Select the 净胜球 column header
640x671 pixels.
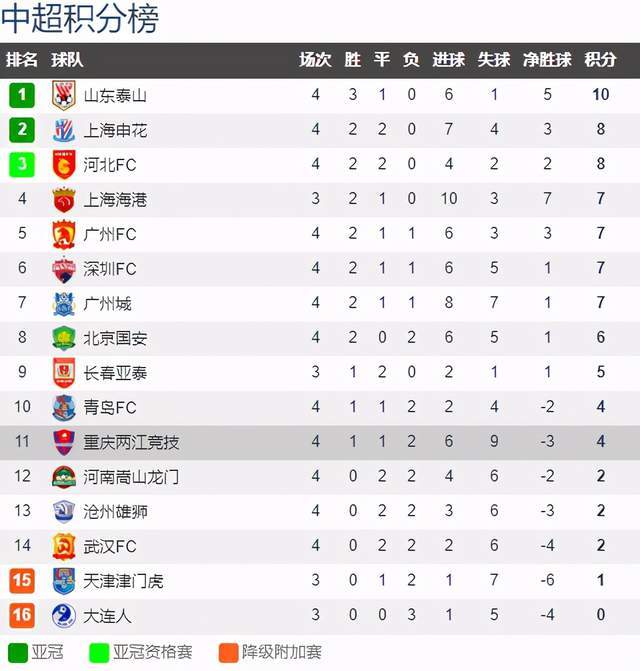547,59
